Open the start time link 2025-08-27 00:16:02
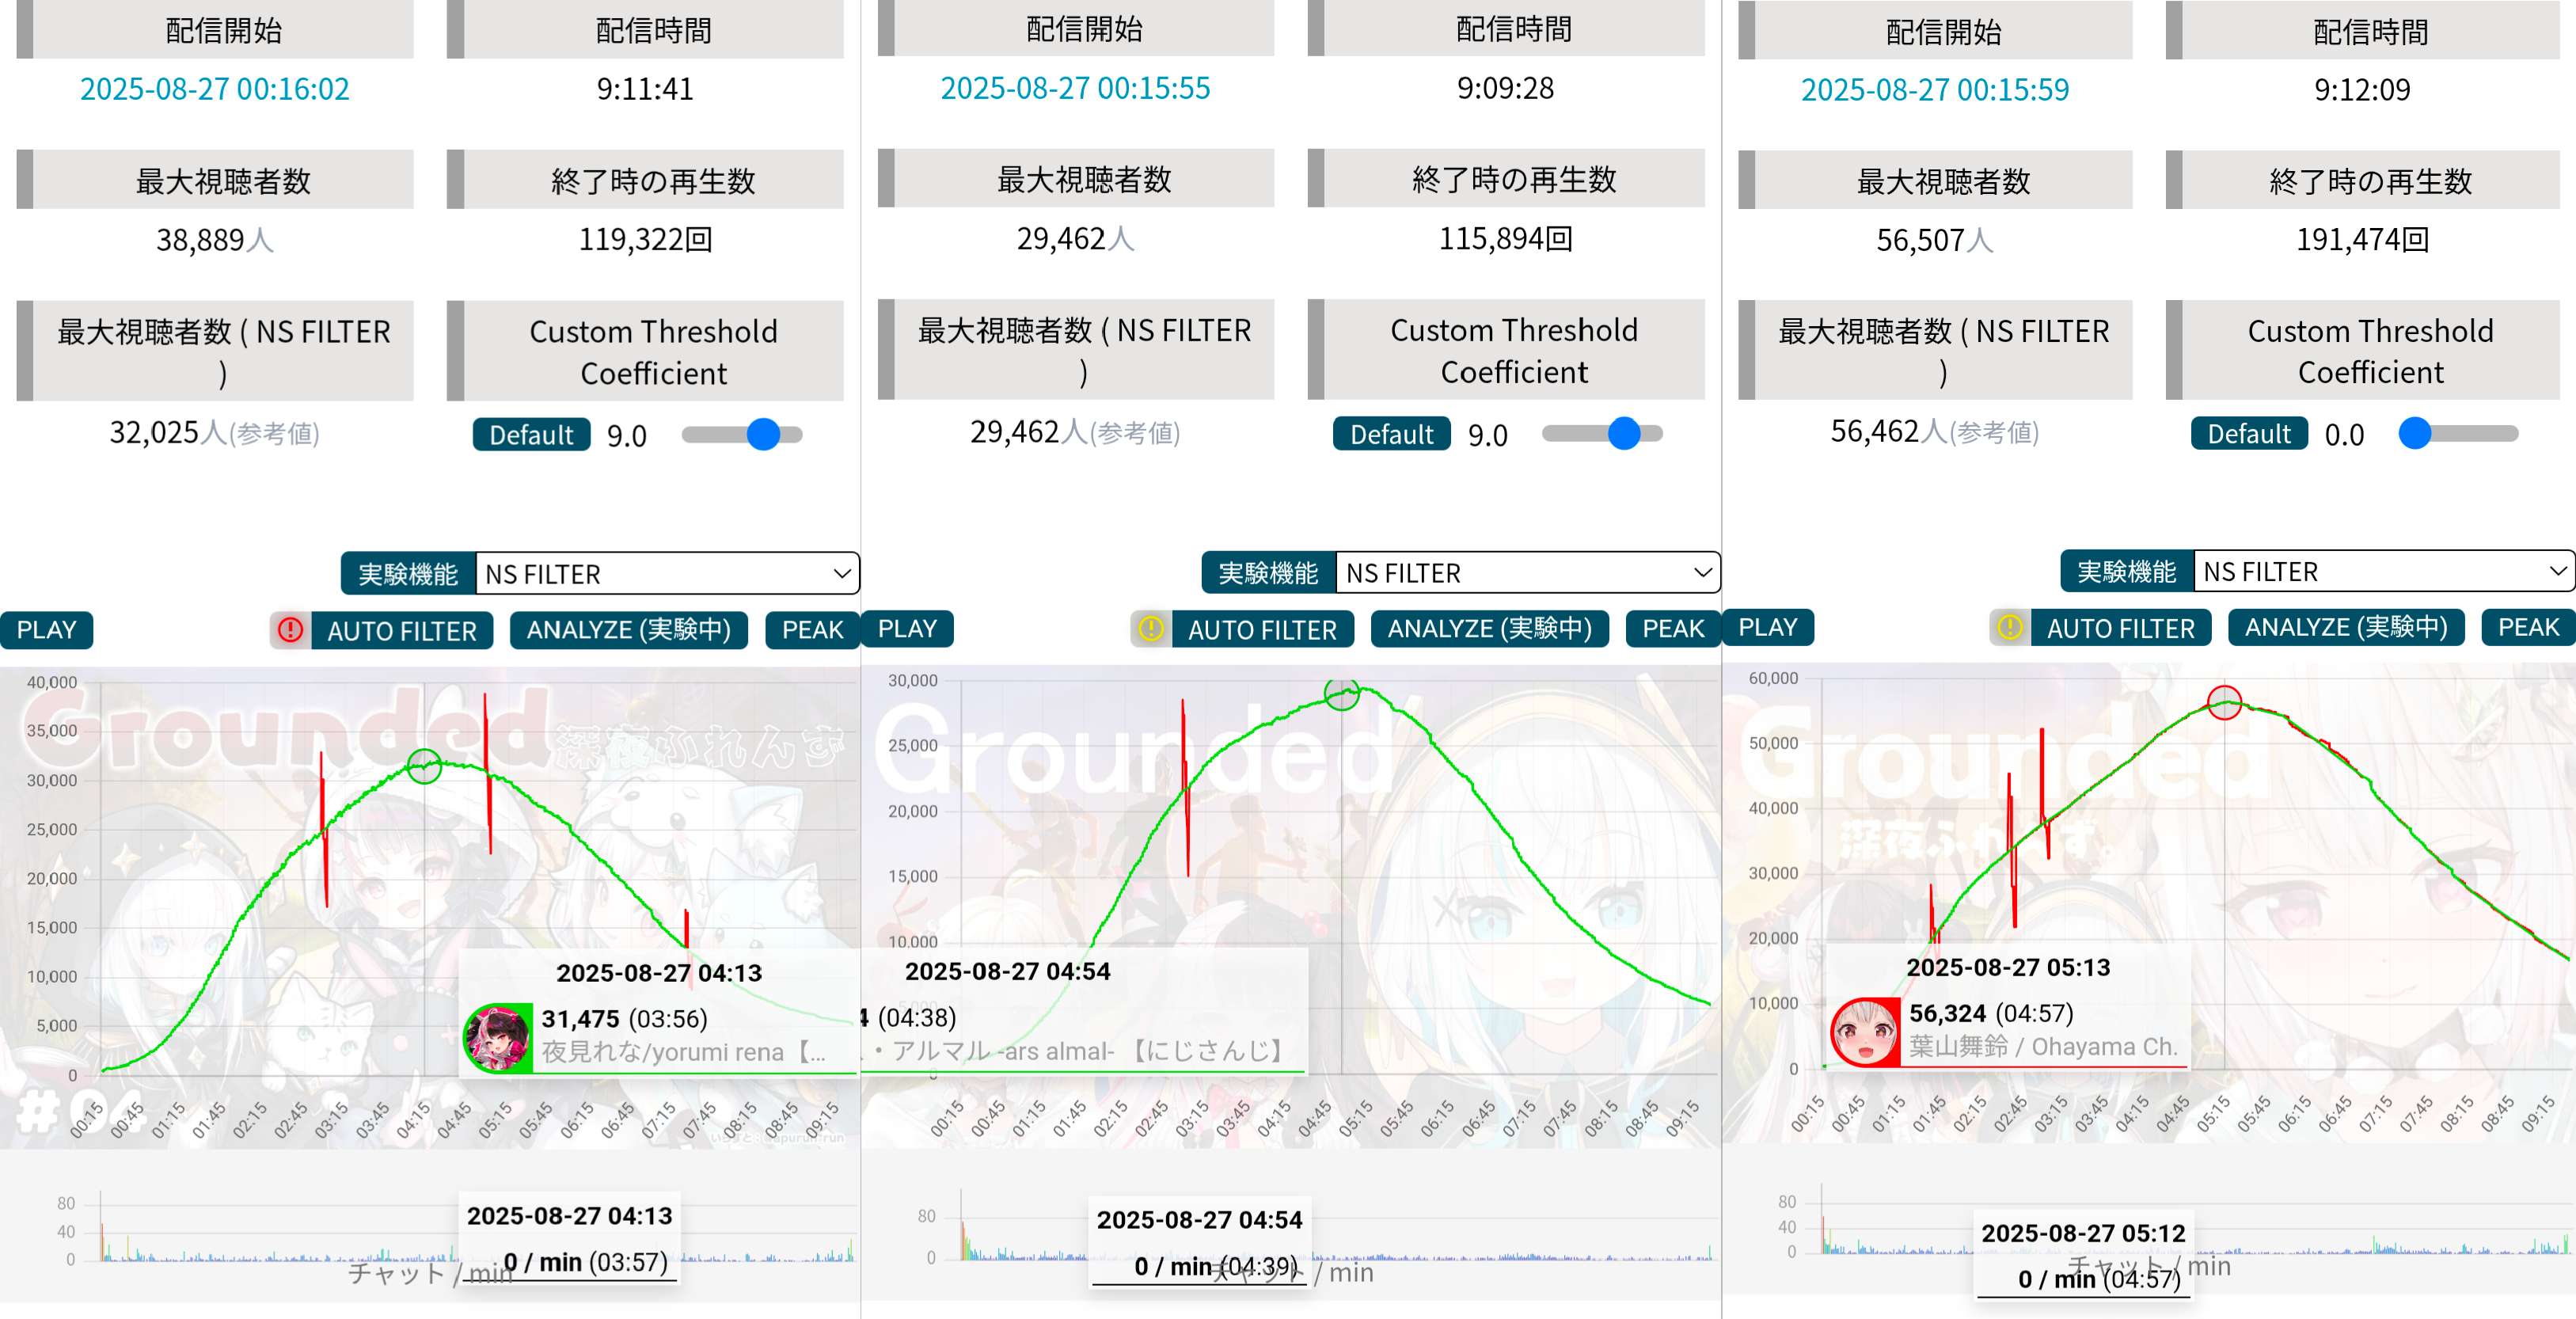This screenshot has width=2576, height=1319. 214,89
